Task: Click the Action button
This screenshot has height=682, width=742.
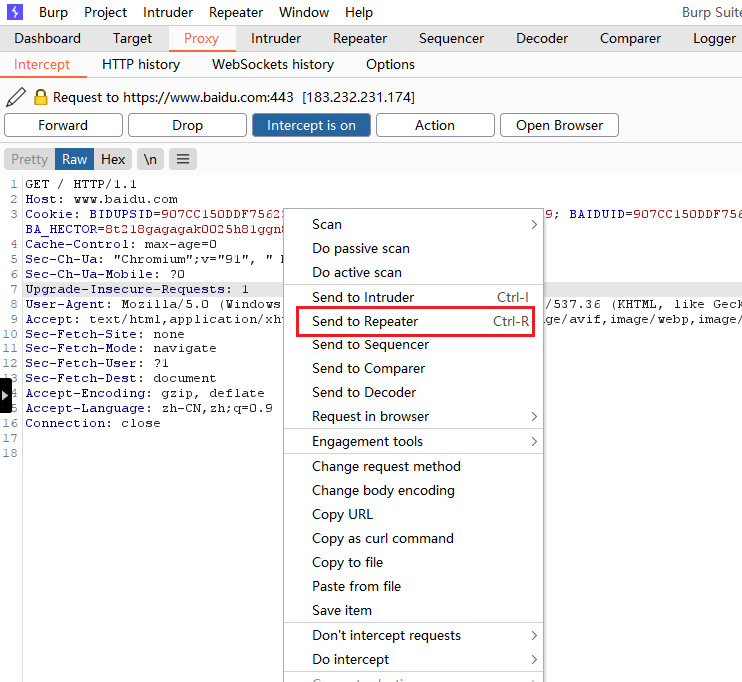Action: [x=435, y=125]
